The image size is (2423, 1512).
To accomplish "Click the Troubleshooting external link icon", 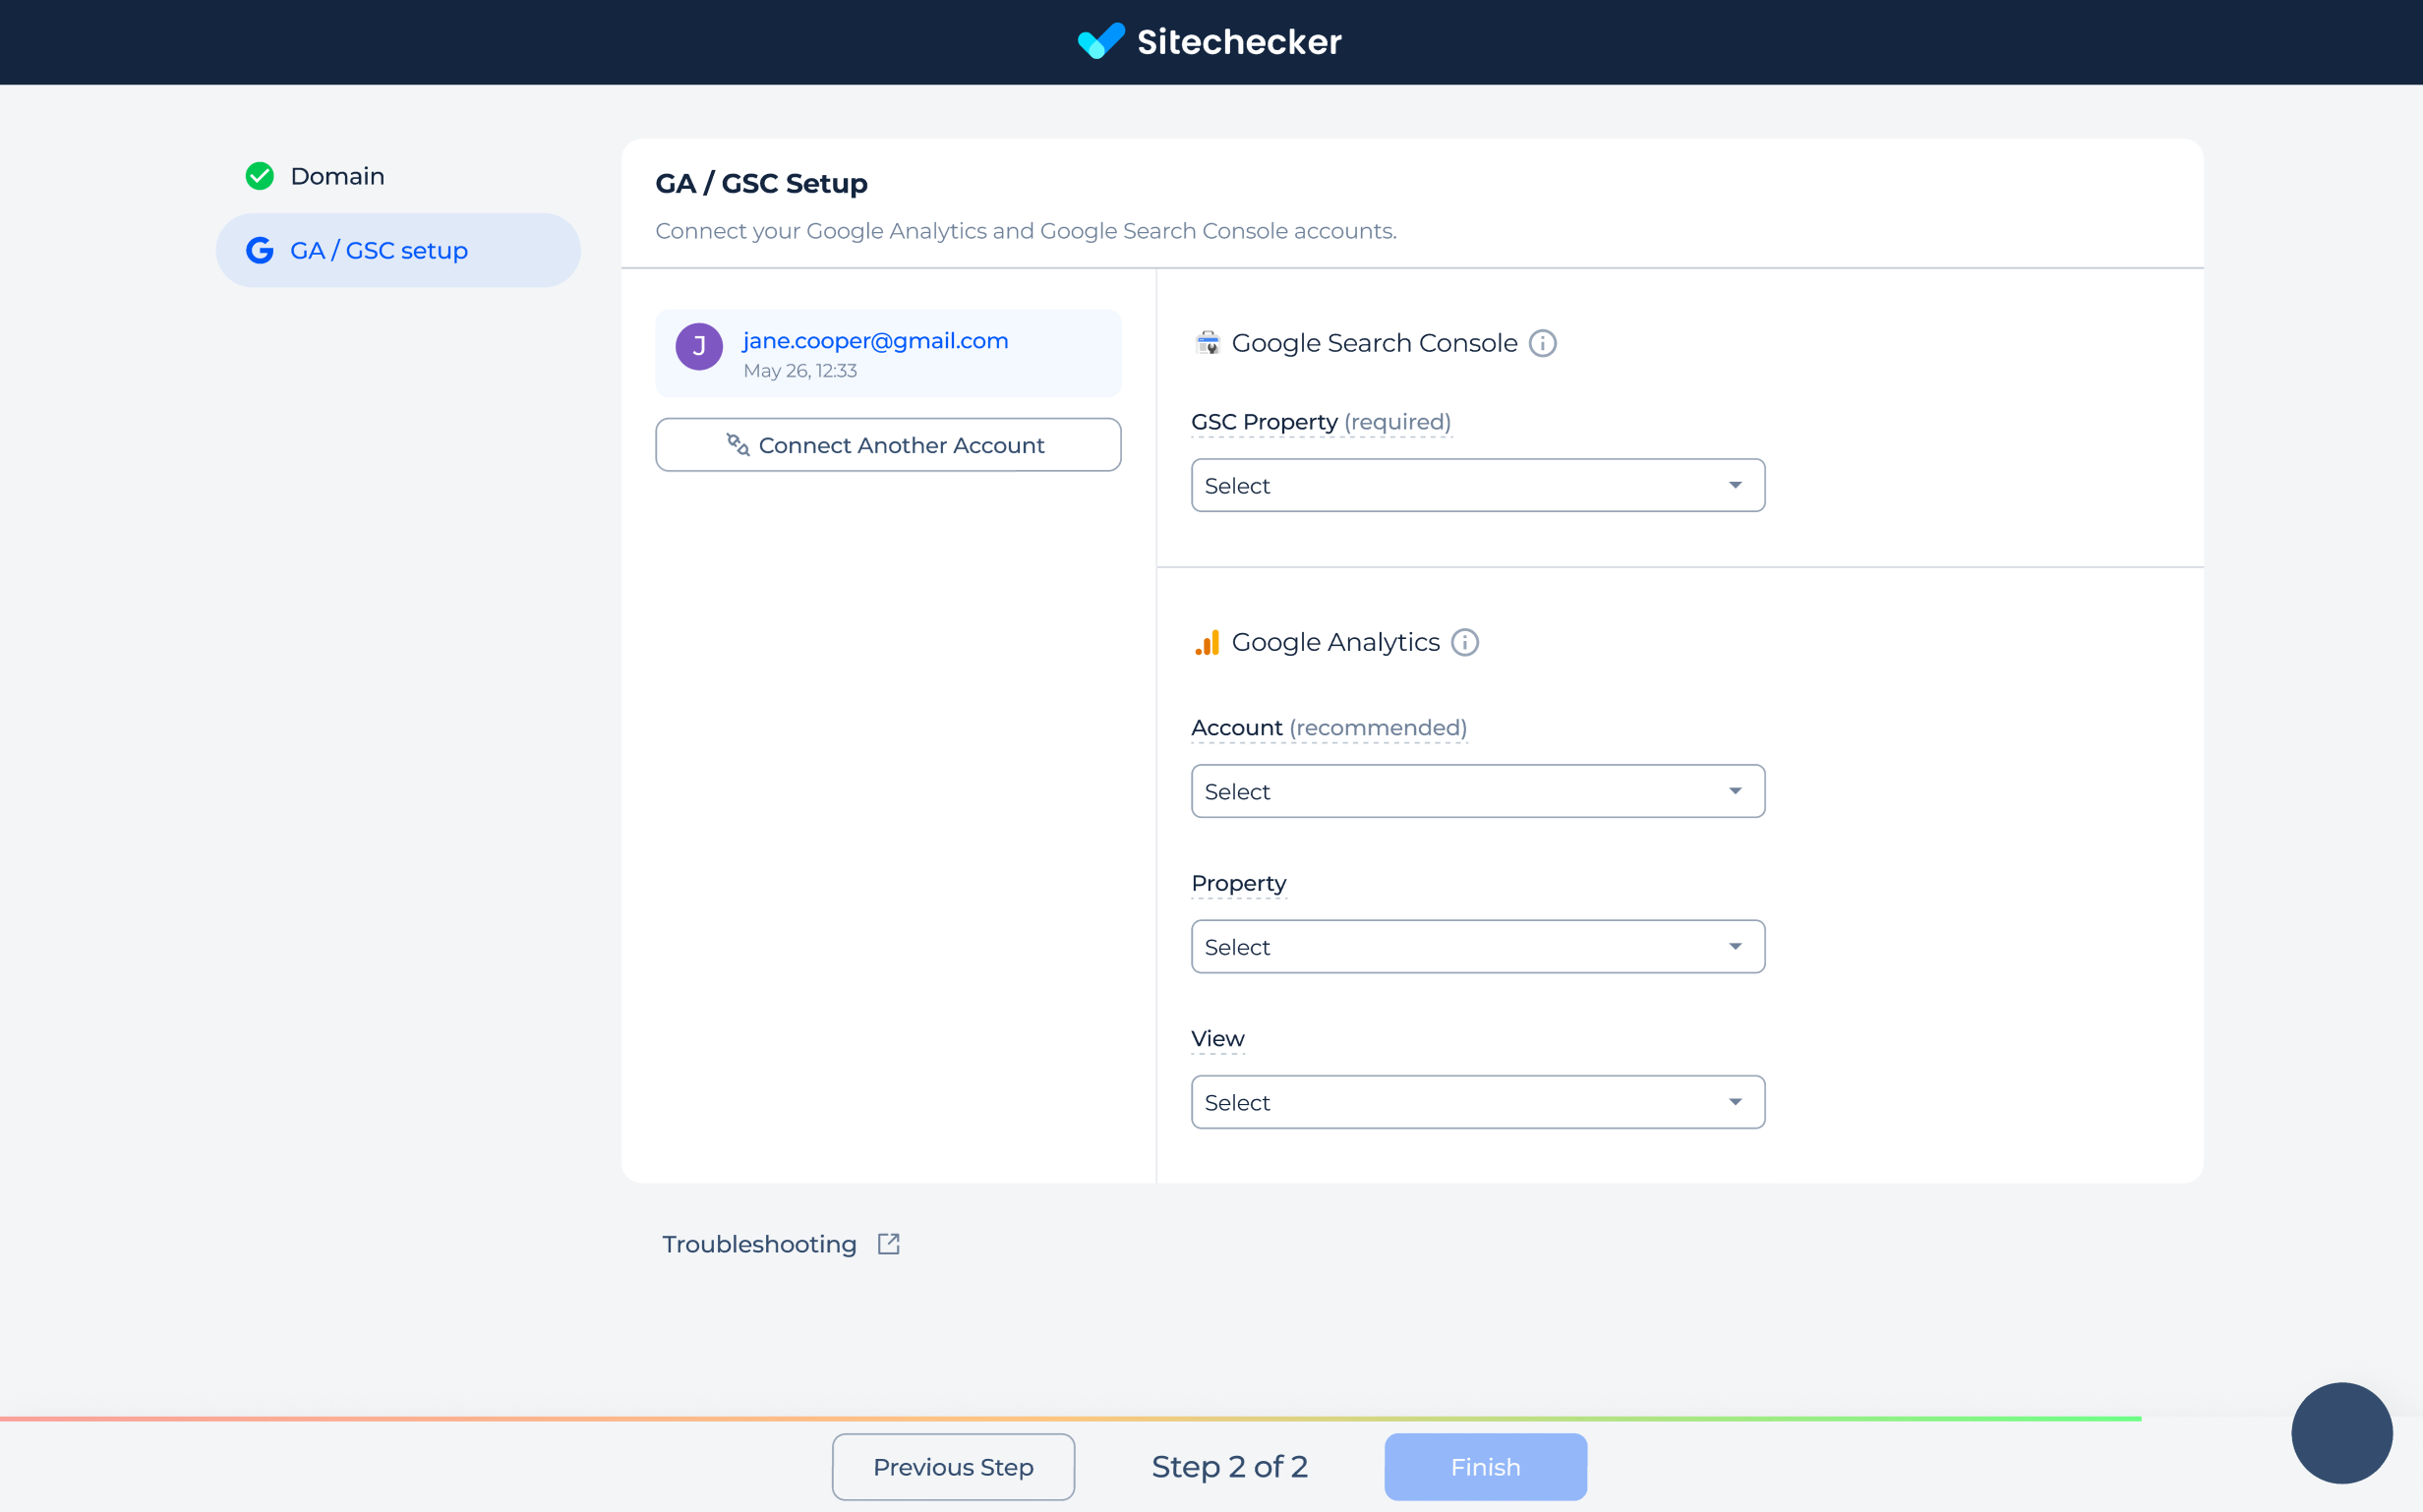I will point(889,1244).
